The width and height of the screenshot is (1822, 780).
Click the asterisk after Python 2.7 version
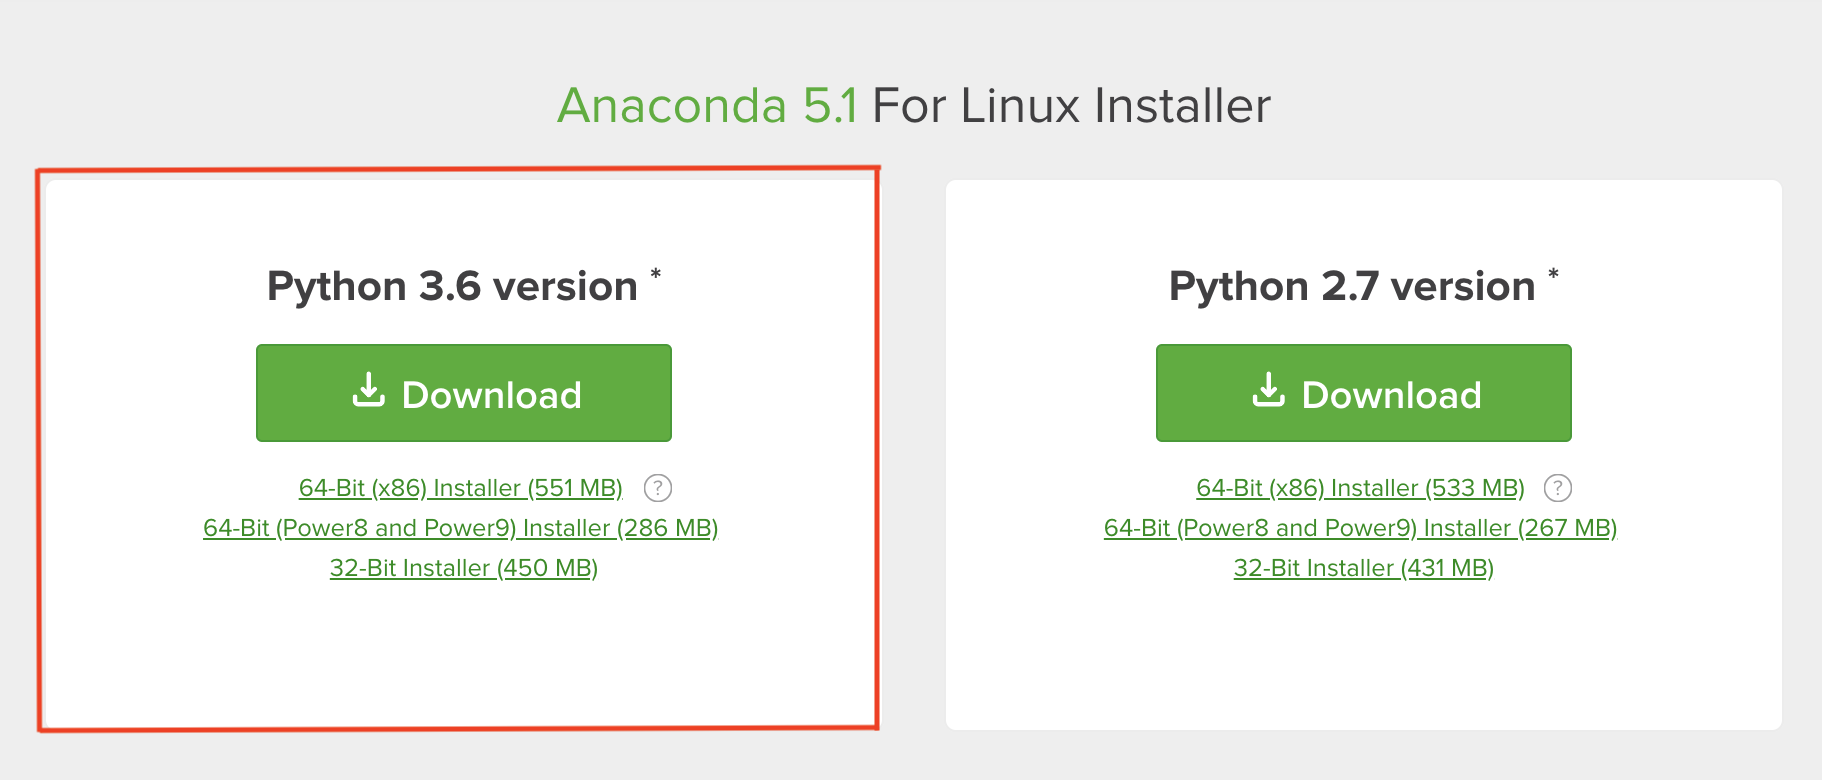(1554, 274)
